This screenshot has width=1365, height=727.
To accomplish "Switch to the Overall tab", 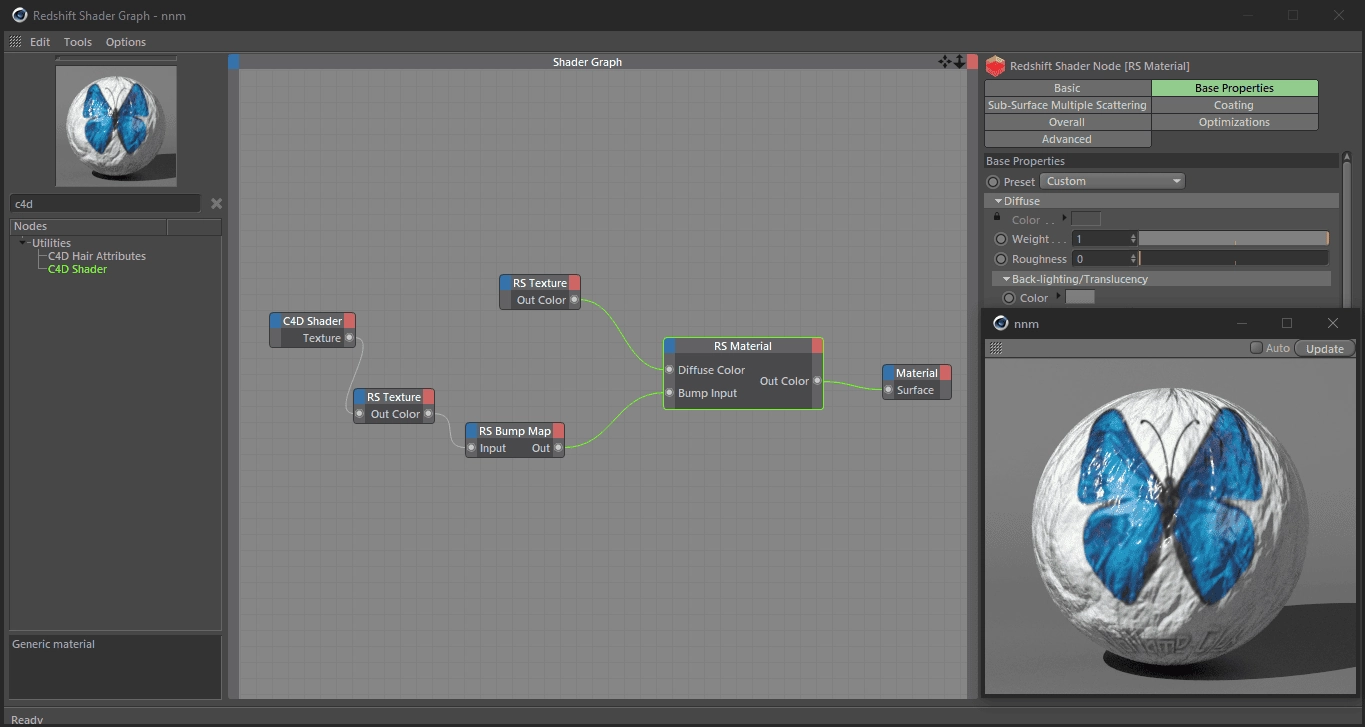I will (1067, 122).
